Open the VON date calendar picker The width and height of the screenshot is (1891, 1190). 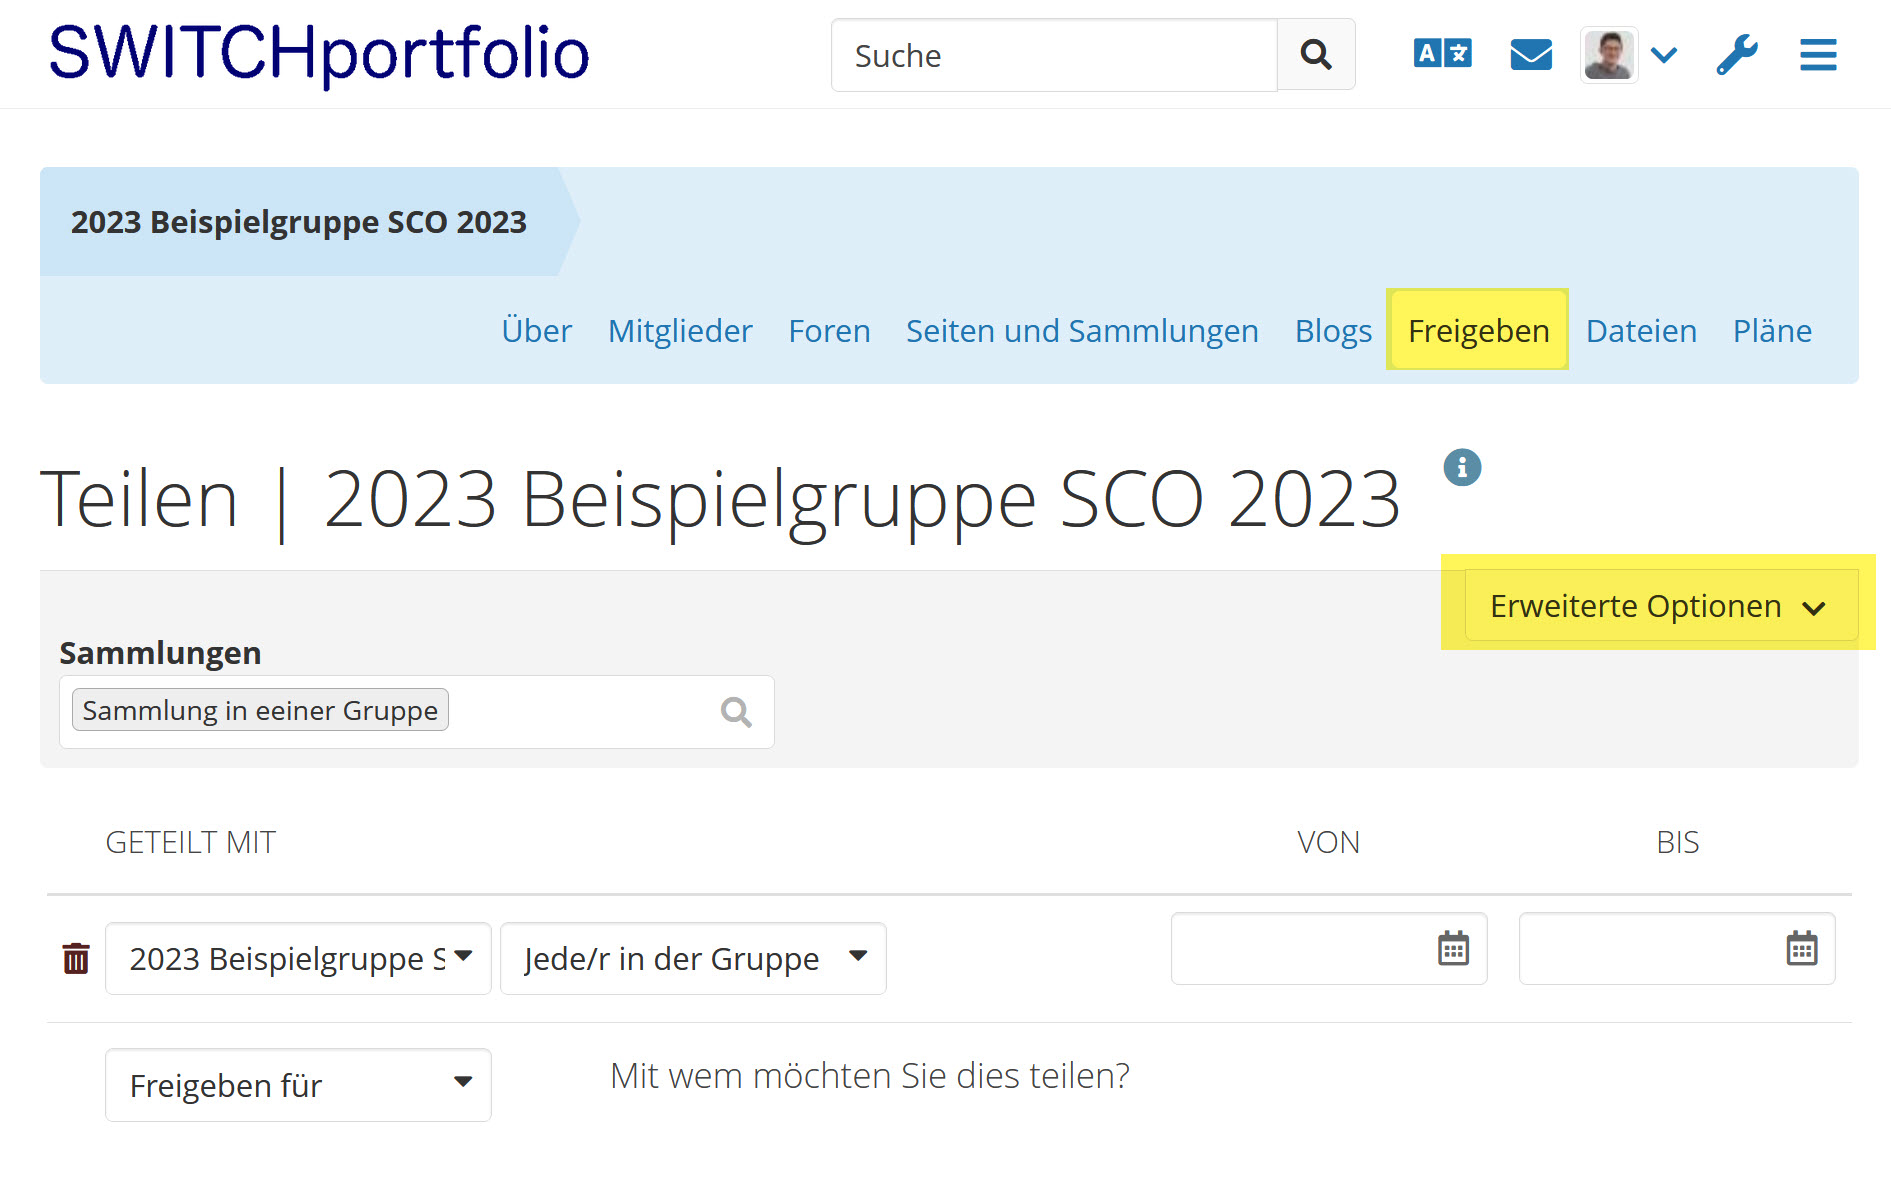coord(1452,948)
